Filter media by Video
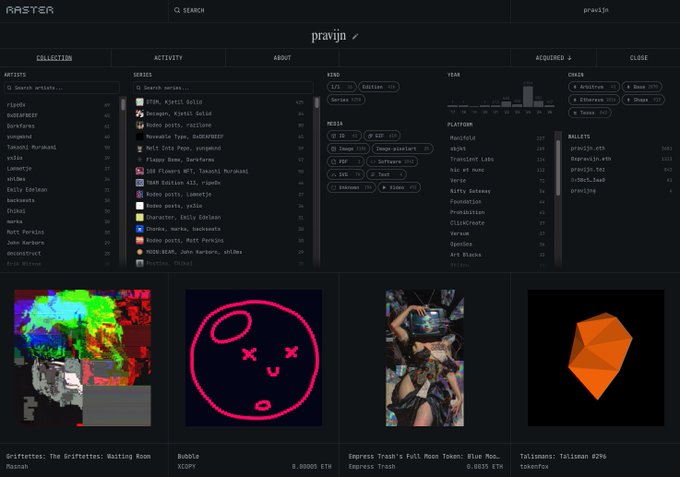This screenshot has height=477, width=680. 399,187
